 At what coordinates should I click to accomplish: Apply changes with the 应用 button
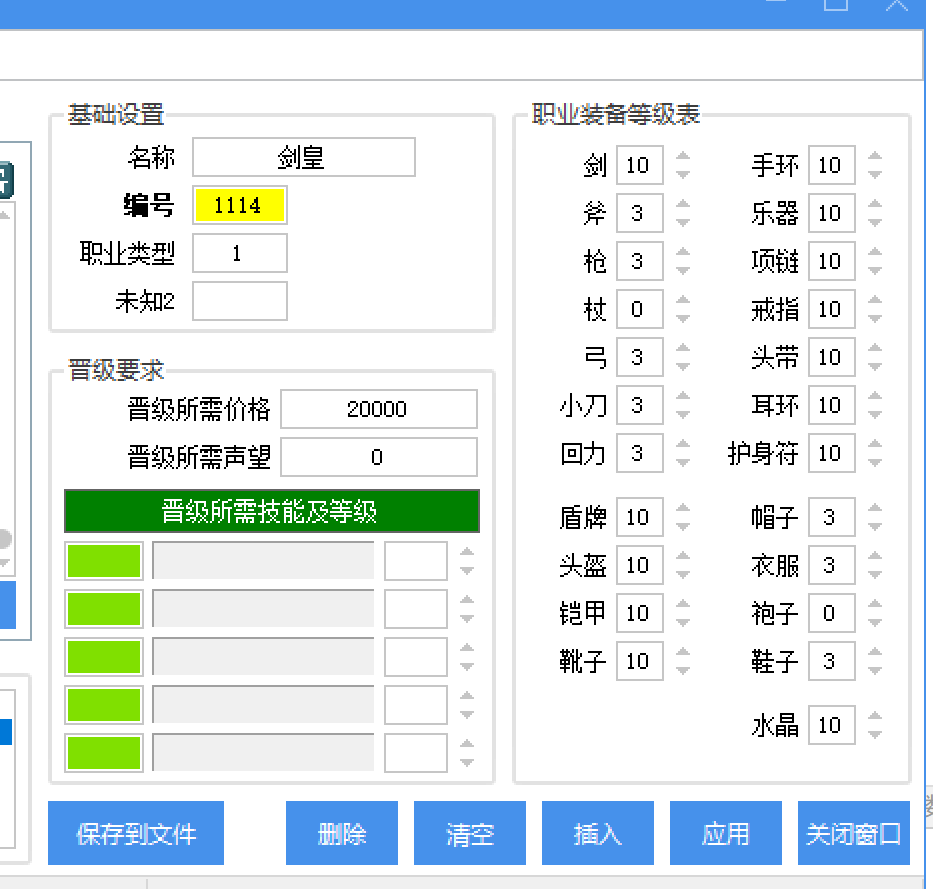coord(725,833)
